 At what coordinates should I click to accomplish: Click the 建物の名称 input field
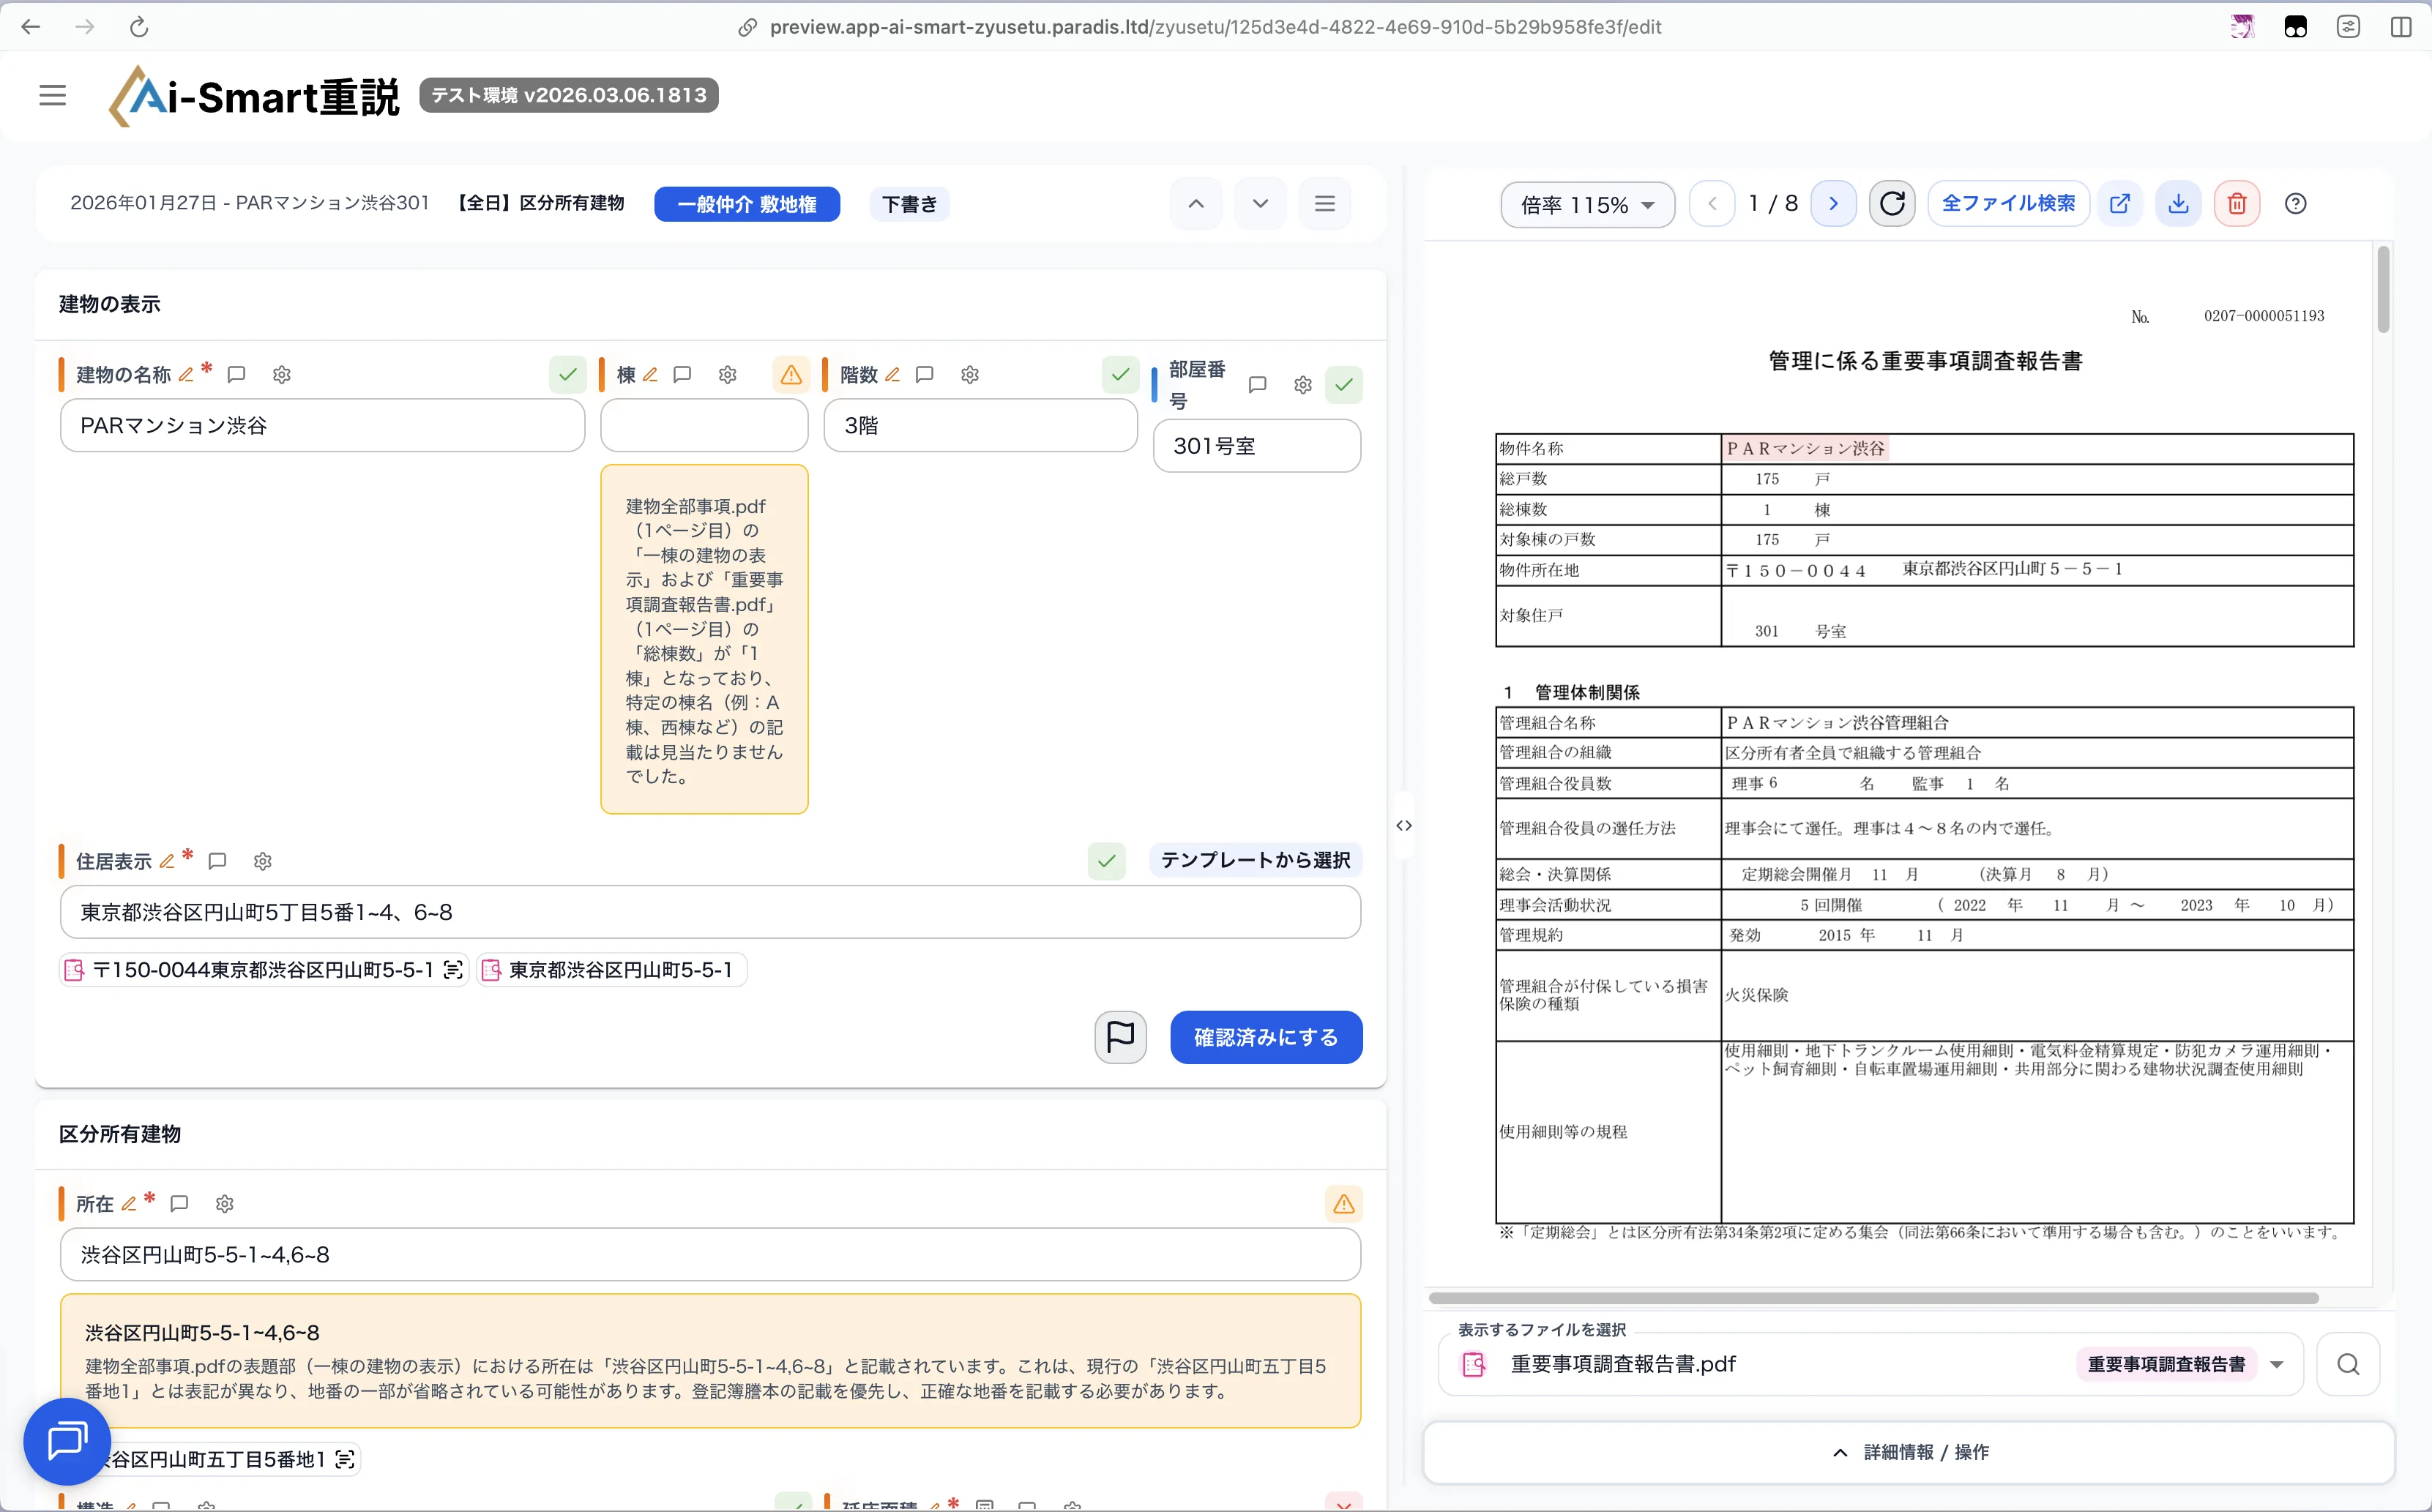322,426
